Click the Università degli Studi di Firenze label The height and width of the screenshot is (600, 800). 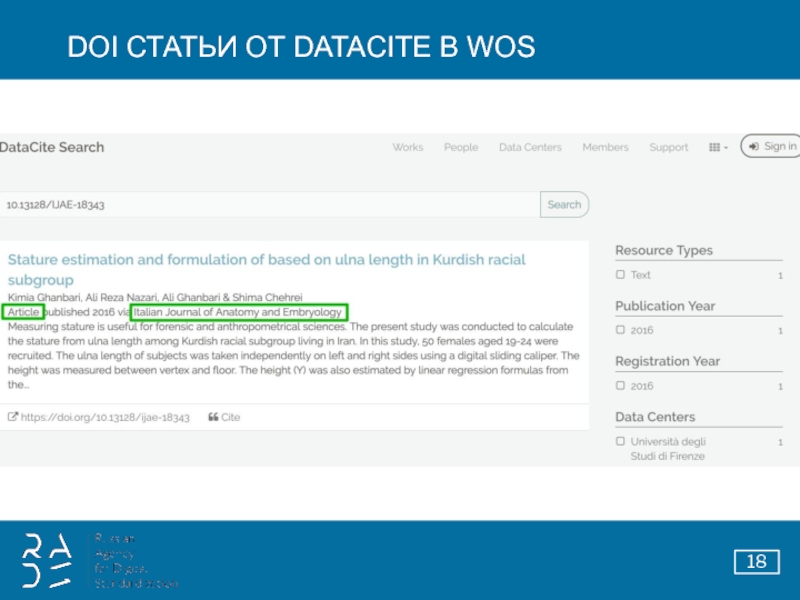[668, 449]
